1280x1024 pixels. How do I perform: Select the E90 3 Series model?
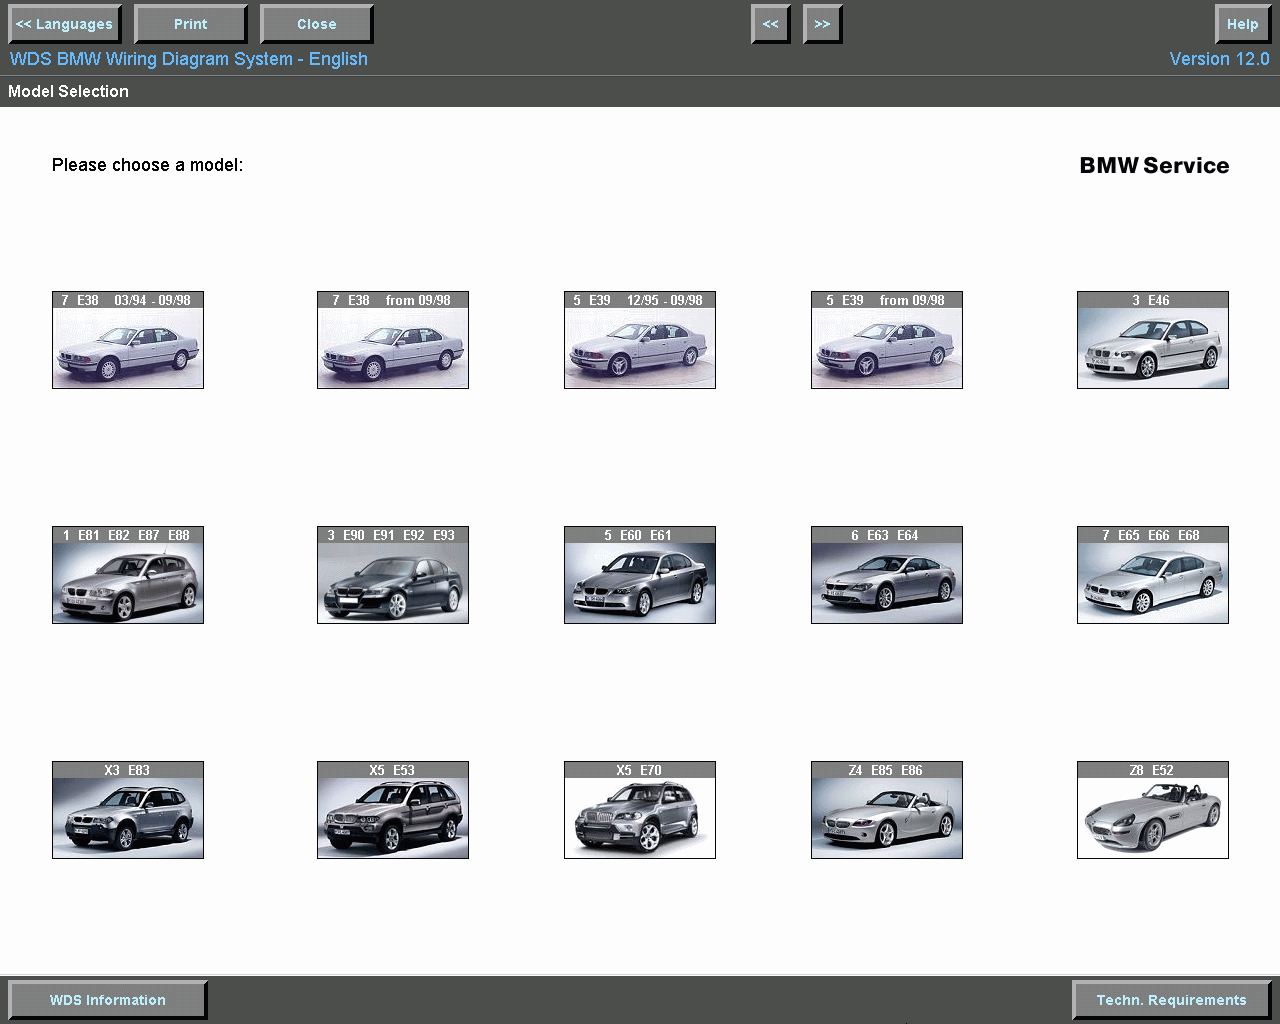click(x=392, y=575)
